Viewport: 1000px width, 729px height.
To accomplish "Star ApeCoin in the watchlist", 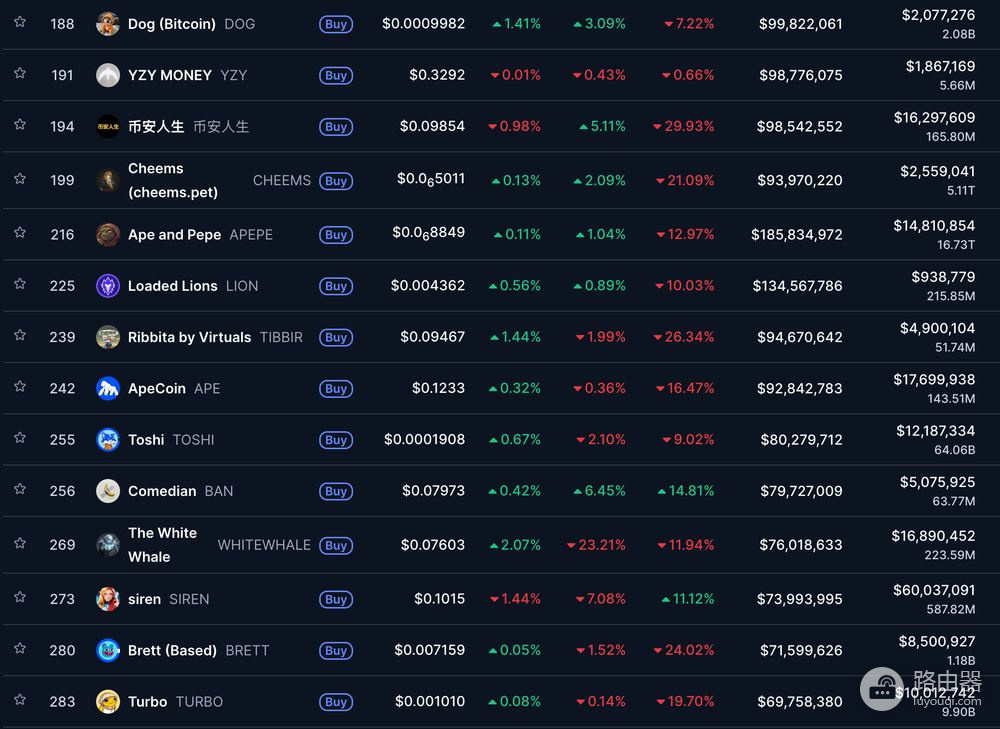I will coord(20,387).
